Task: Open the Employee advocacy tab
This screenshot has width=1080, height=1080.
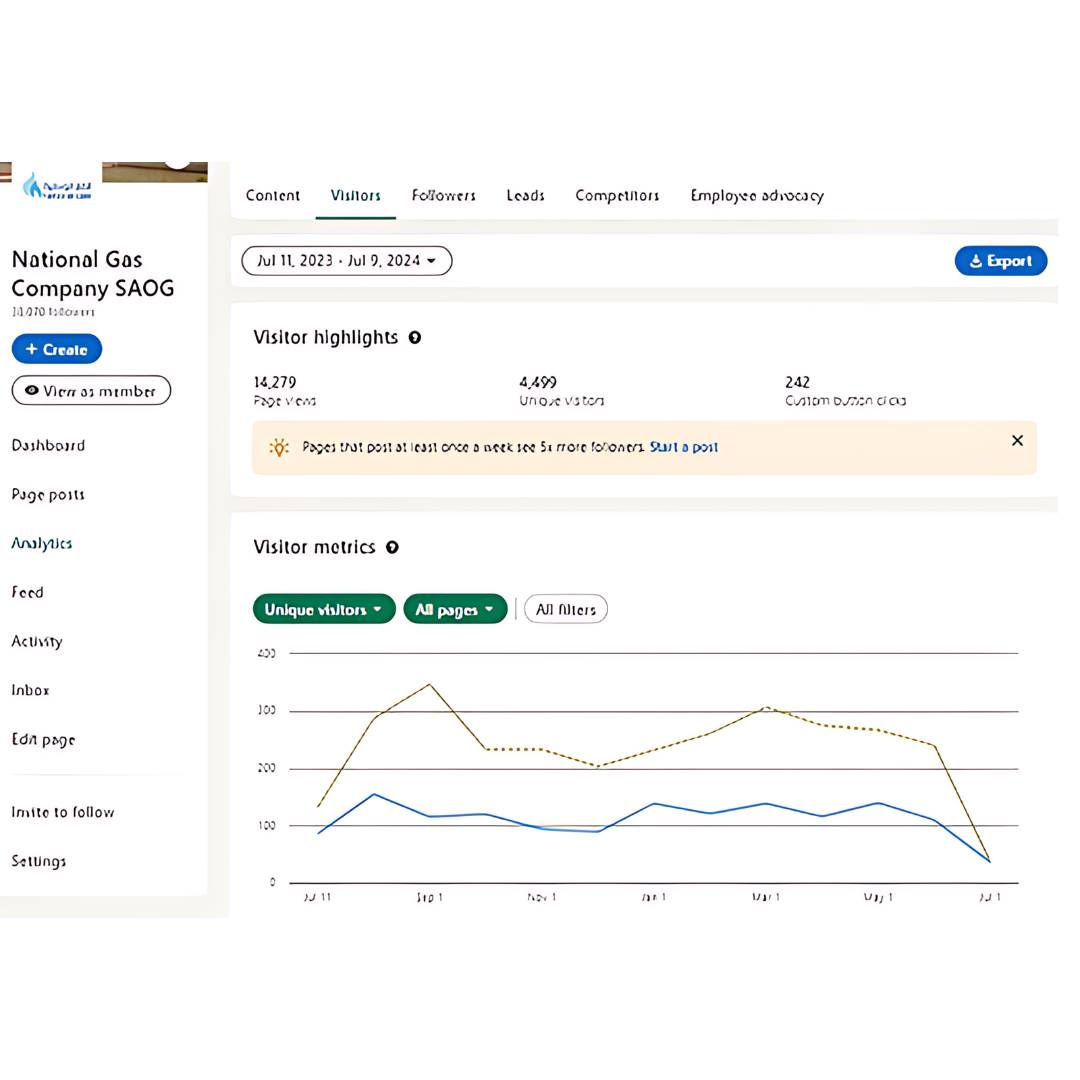Action: point(757,196)
